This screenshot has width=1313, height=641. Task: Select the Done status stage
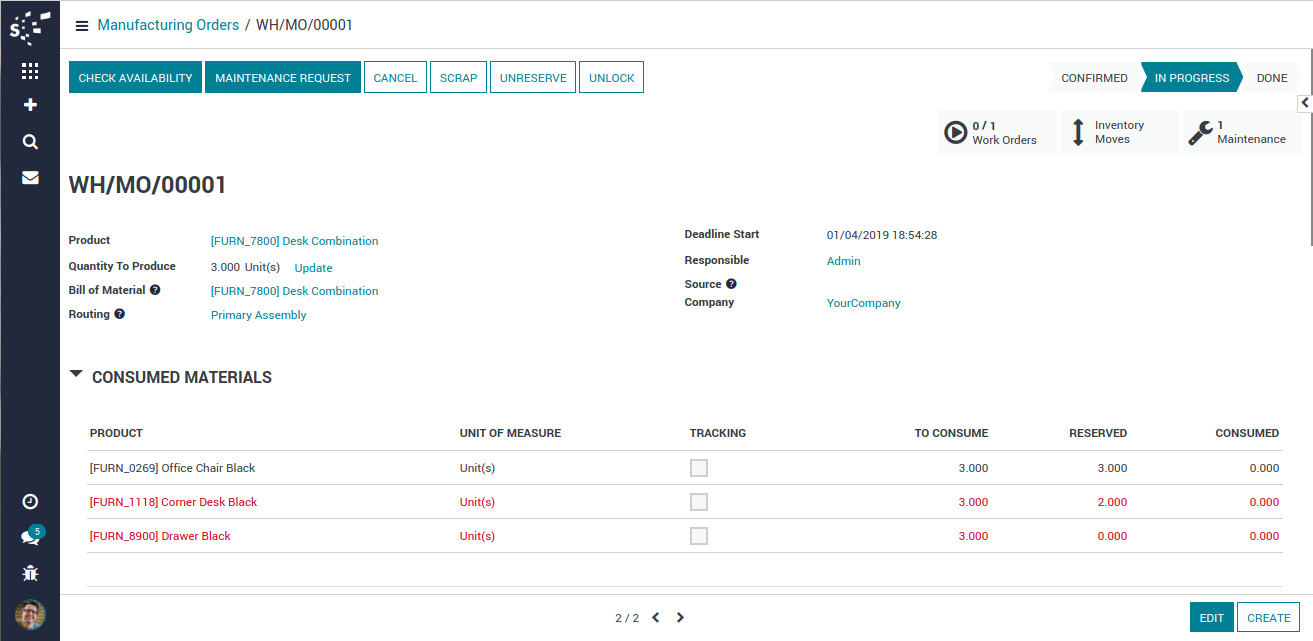[1271, 78]
